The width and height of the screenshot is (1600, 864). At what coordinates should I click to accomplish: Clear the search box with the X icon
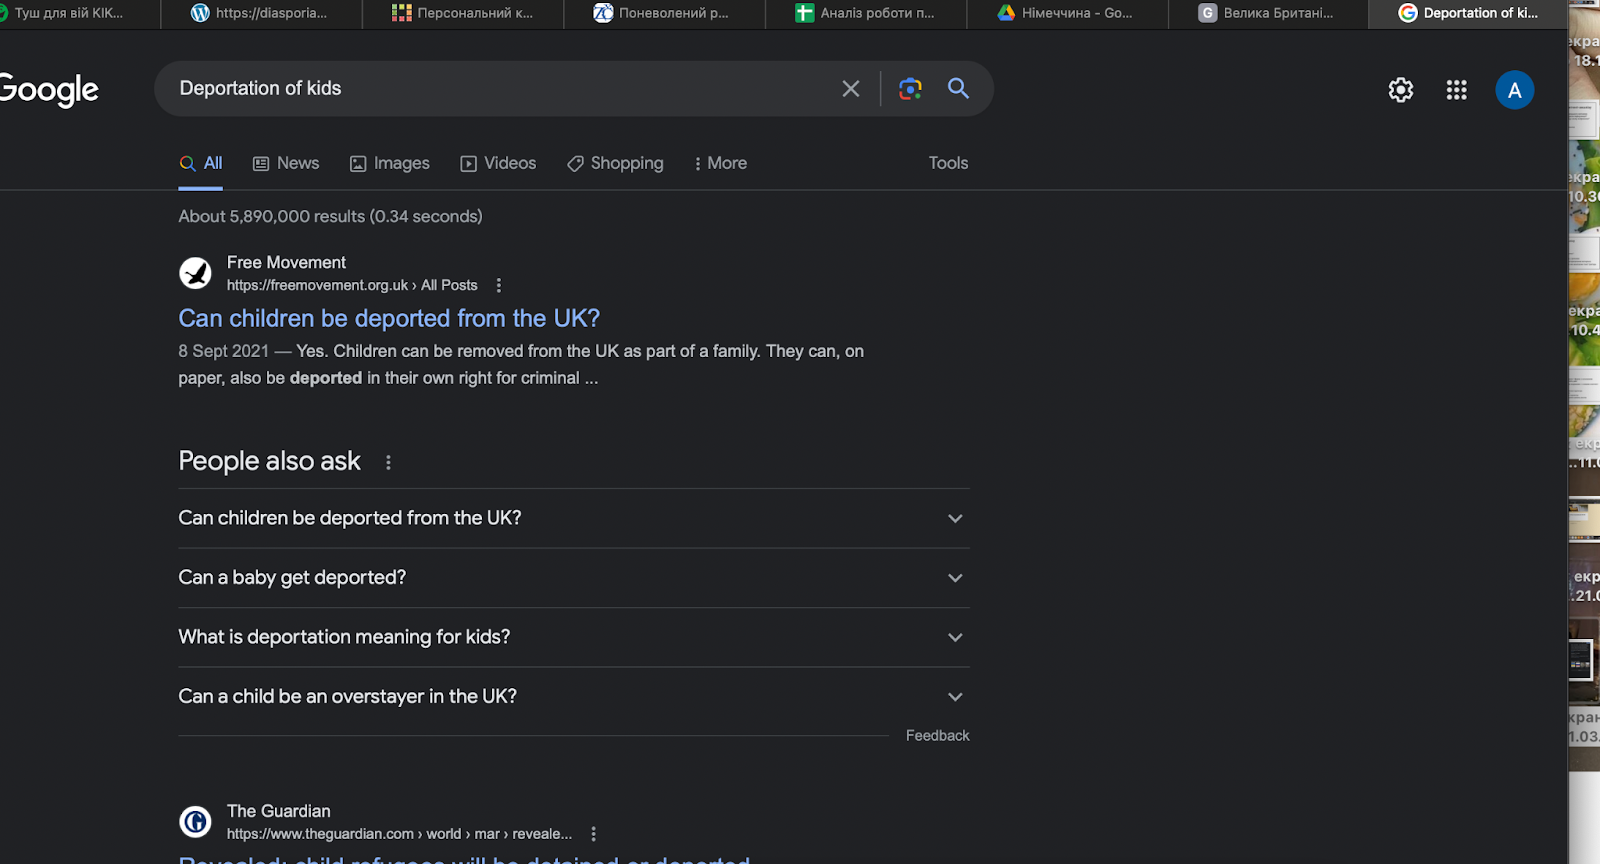point(850,89)
